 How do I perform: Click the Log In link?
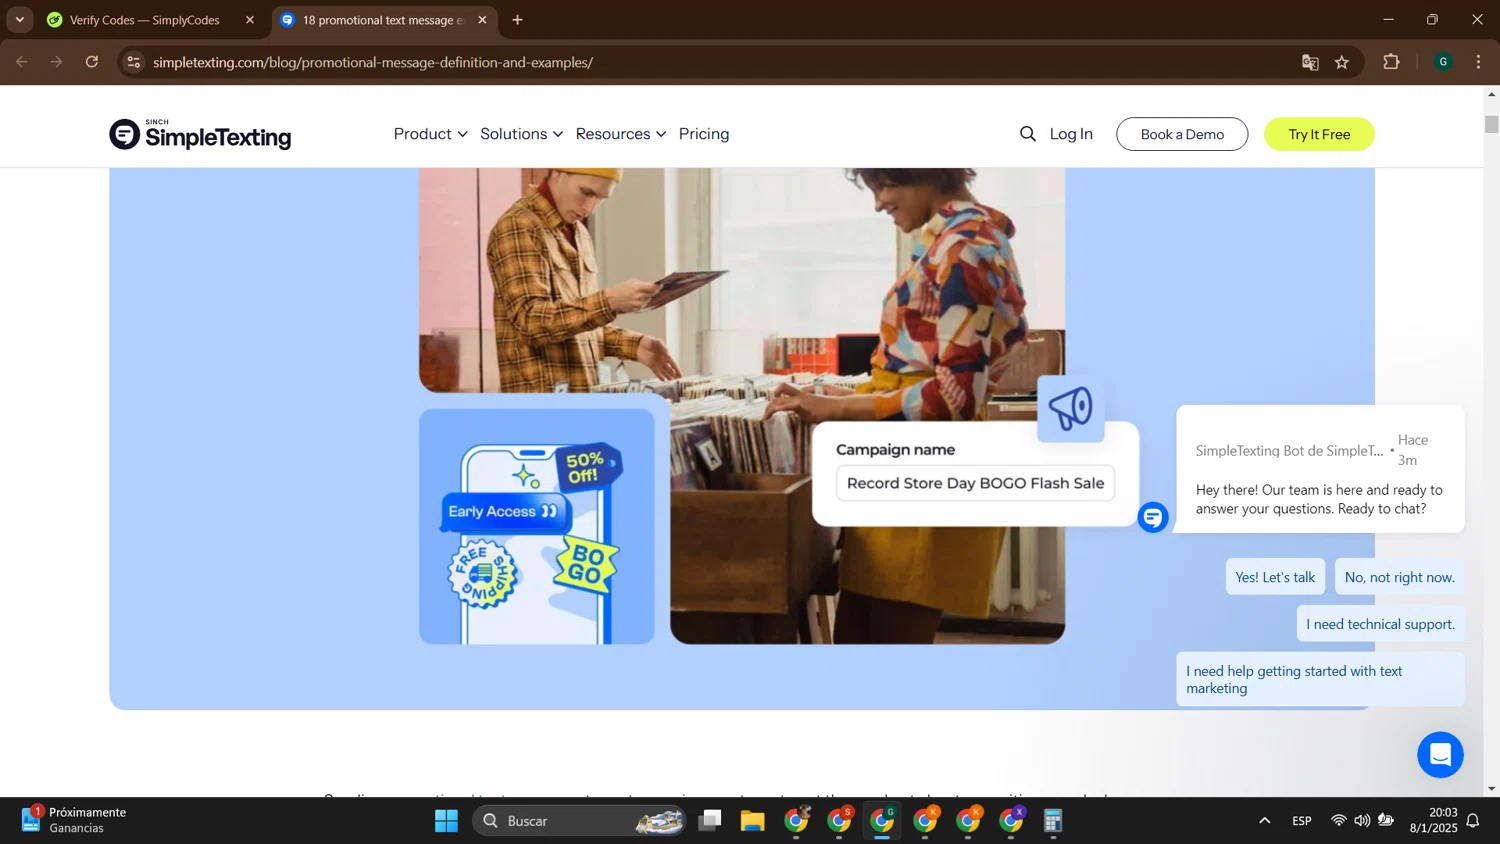(x=1071, y=134)
